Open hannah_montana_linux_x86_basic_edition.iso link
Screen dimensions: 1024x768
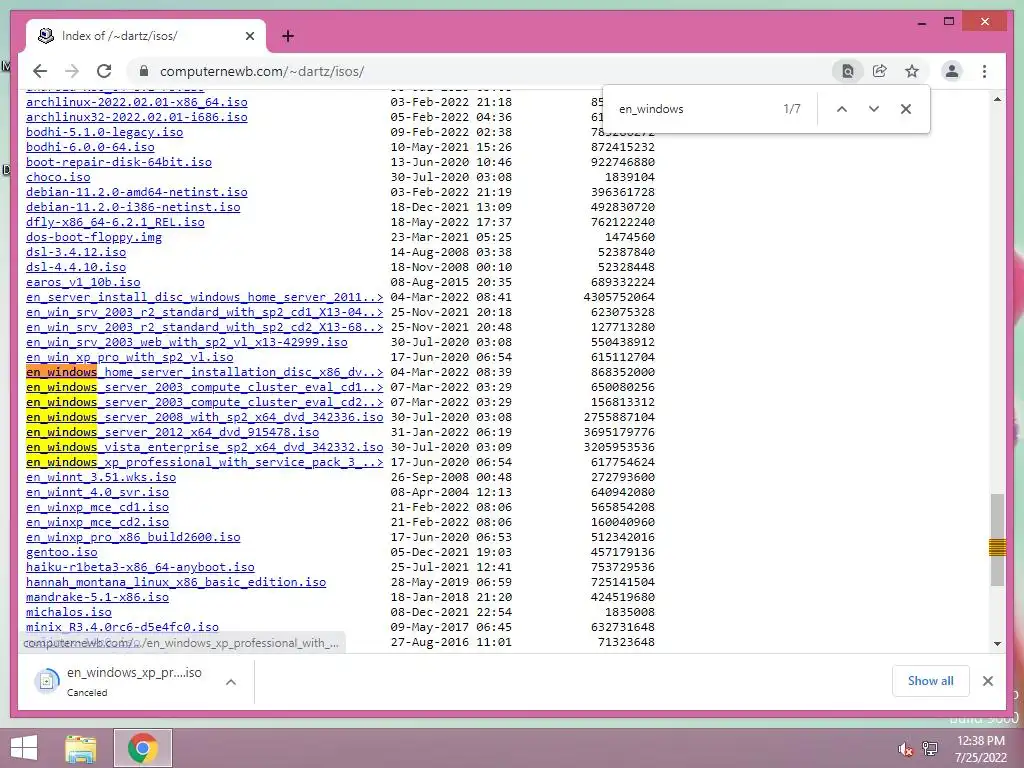click(176, 583)
